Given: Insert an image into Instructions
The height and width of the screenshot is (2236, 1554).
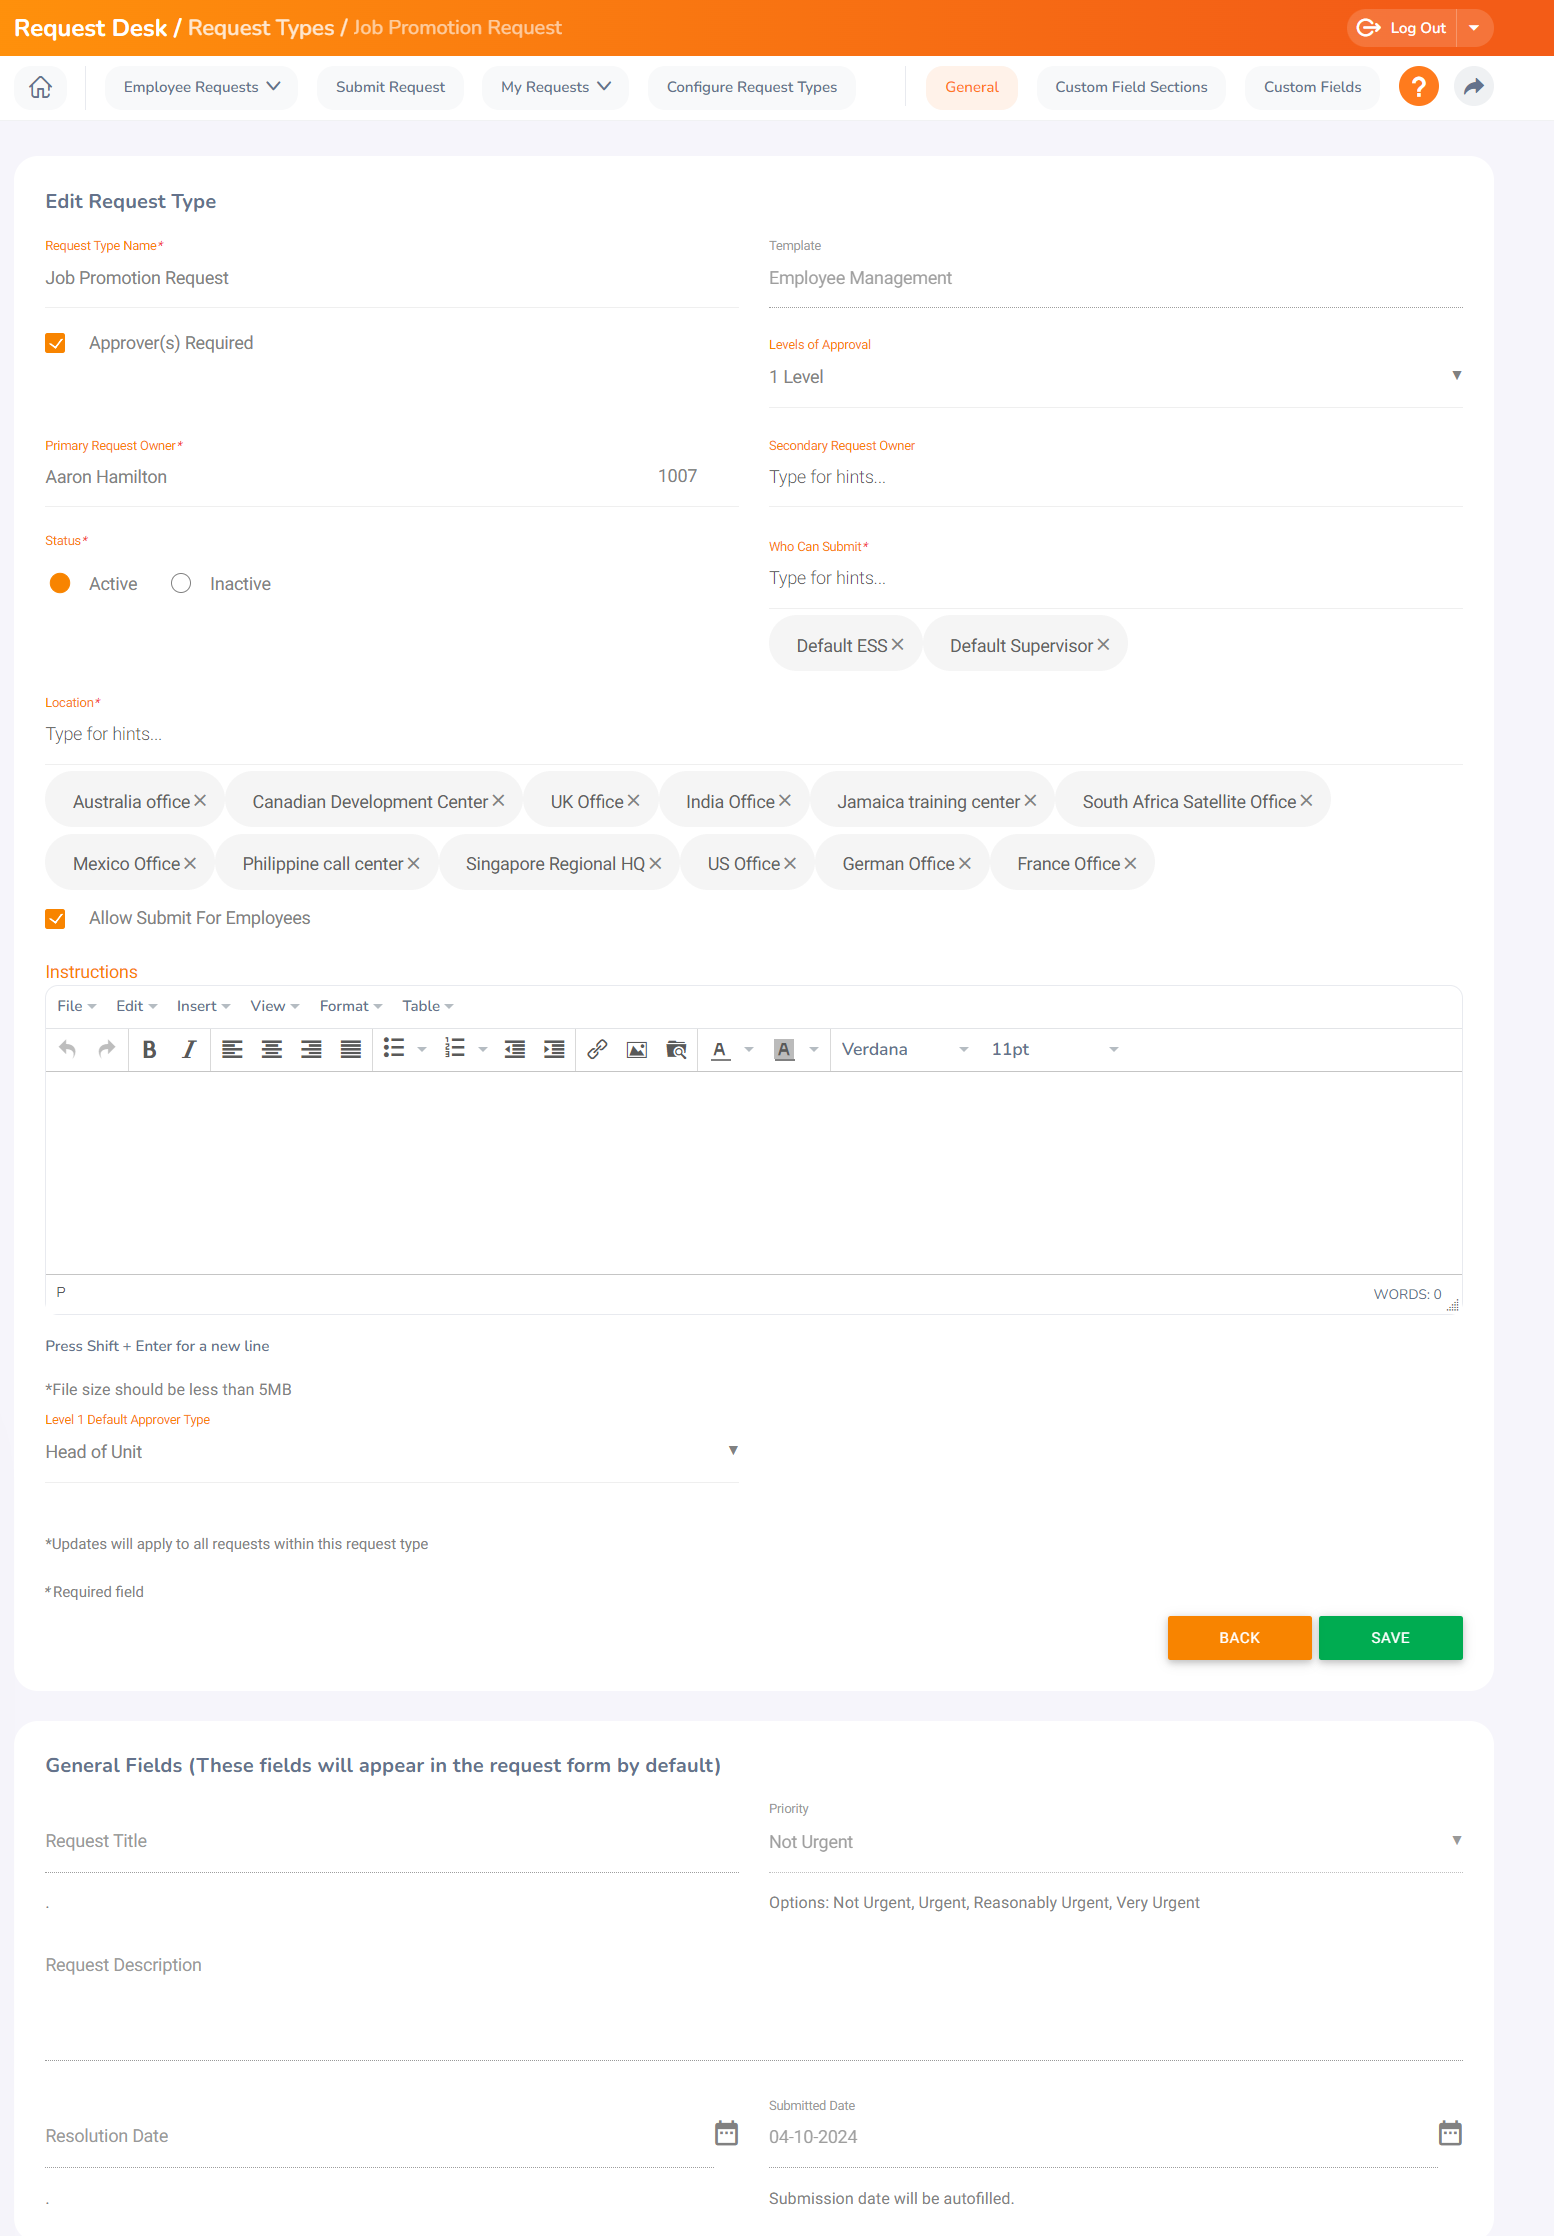Looking at the screenshot, I should coord(637,1049).
